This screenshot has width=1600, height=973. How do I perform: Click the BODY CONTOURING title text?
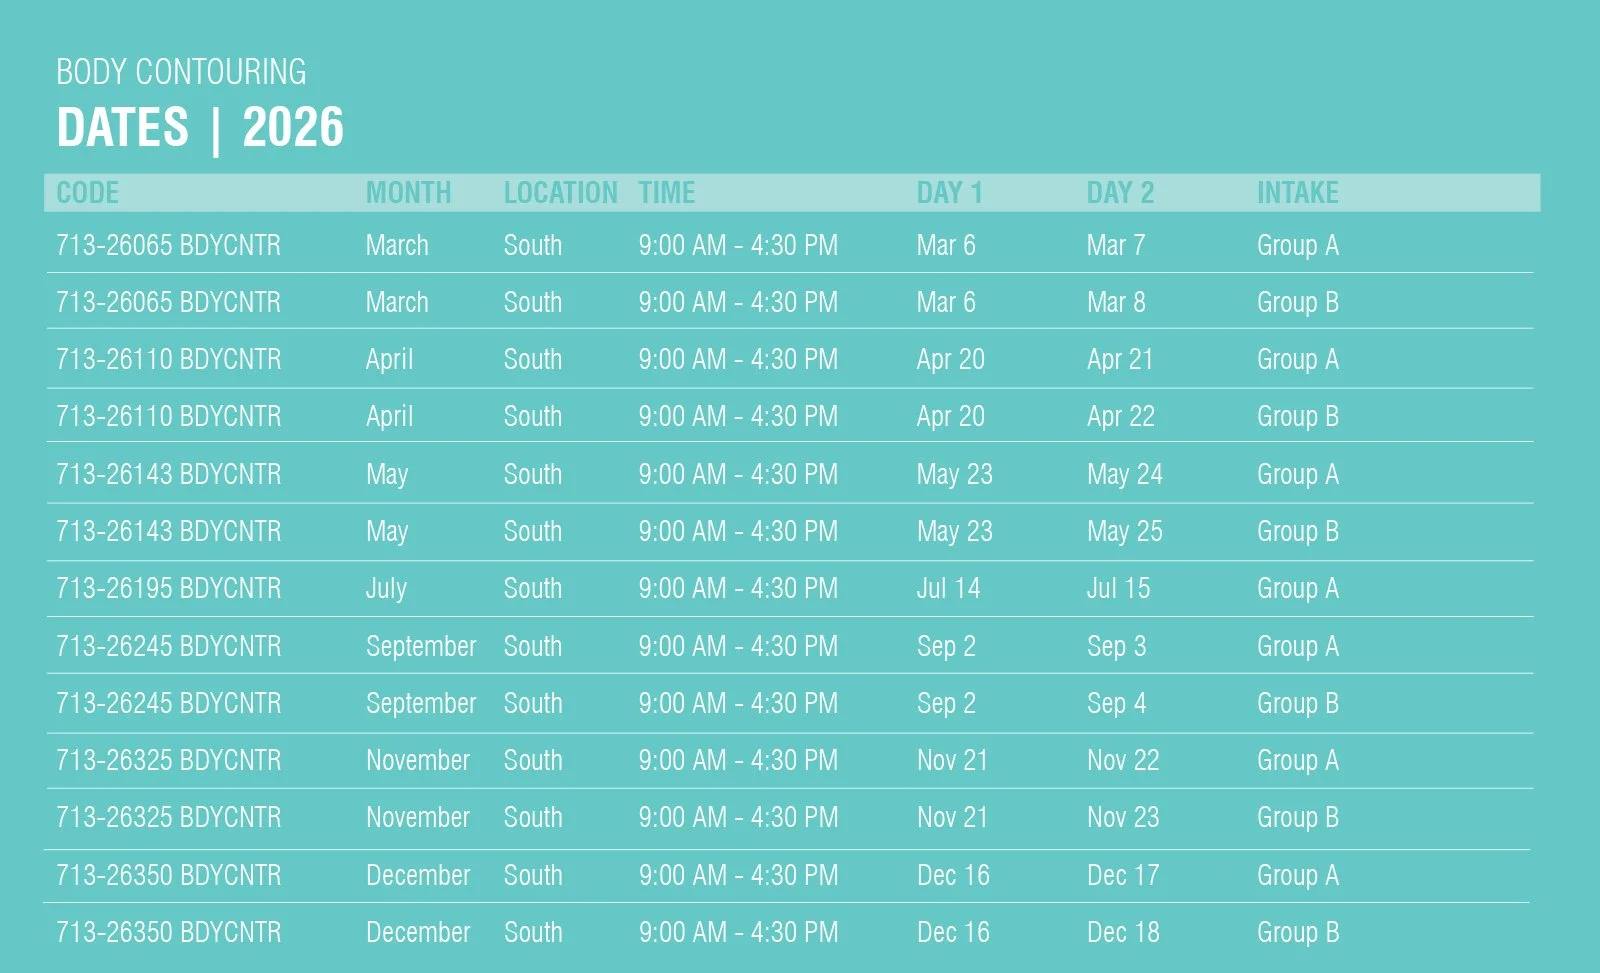tap(181, 72)
